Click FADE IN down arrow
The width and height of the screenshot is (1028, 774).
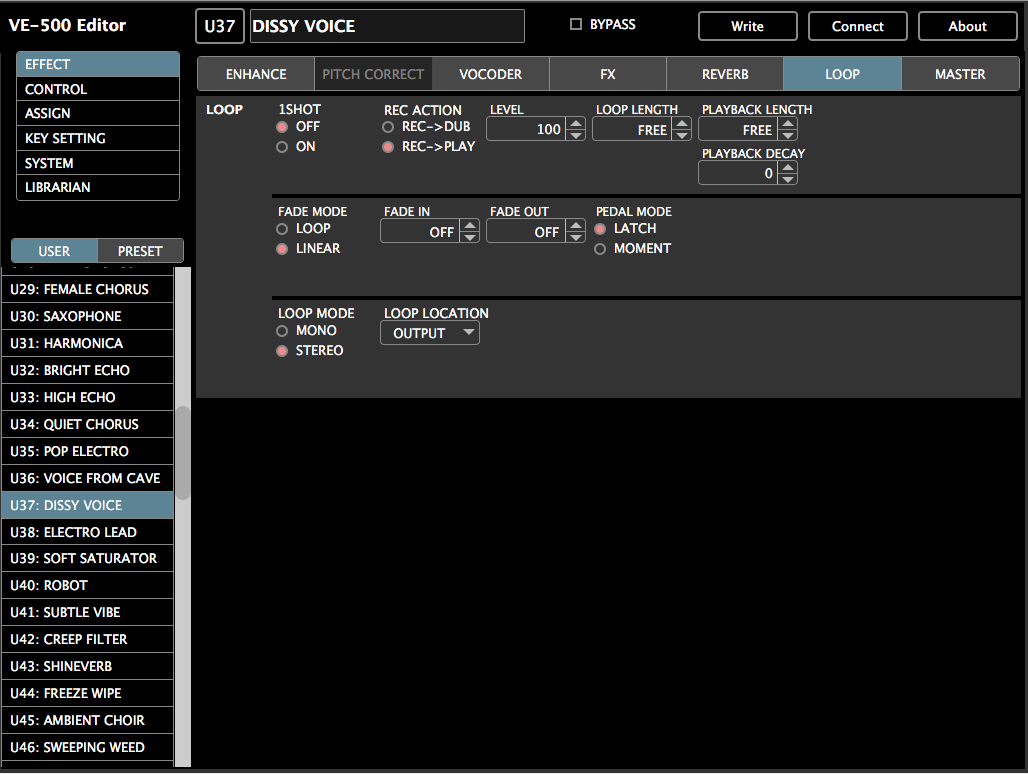[469, 237]
